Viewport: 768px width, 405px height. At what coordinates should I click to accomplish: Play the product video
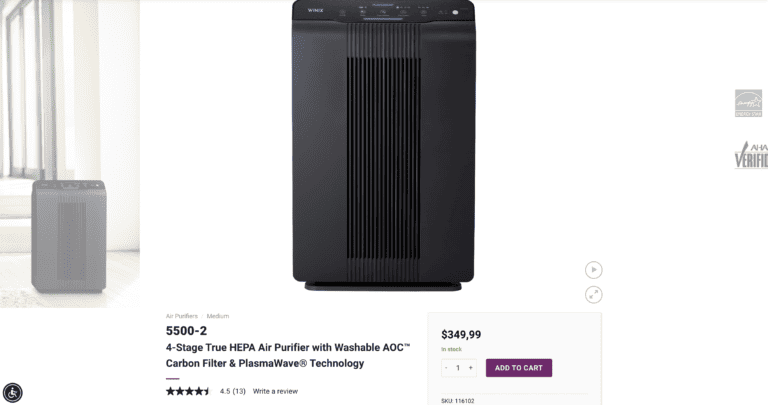[x=594, y=270]
